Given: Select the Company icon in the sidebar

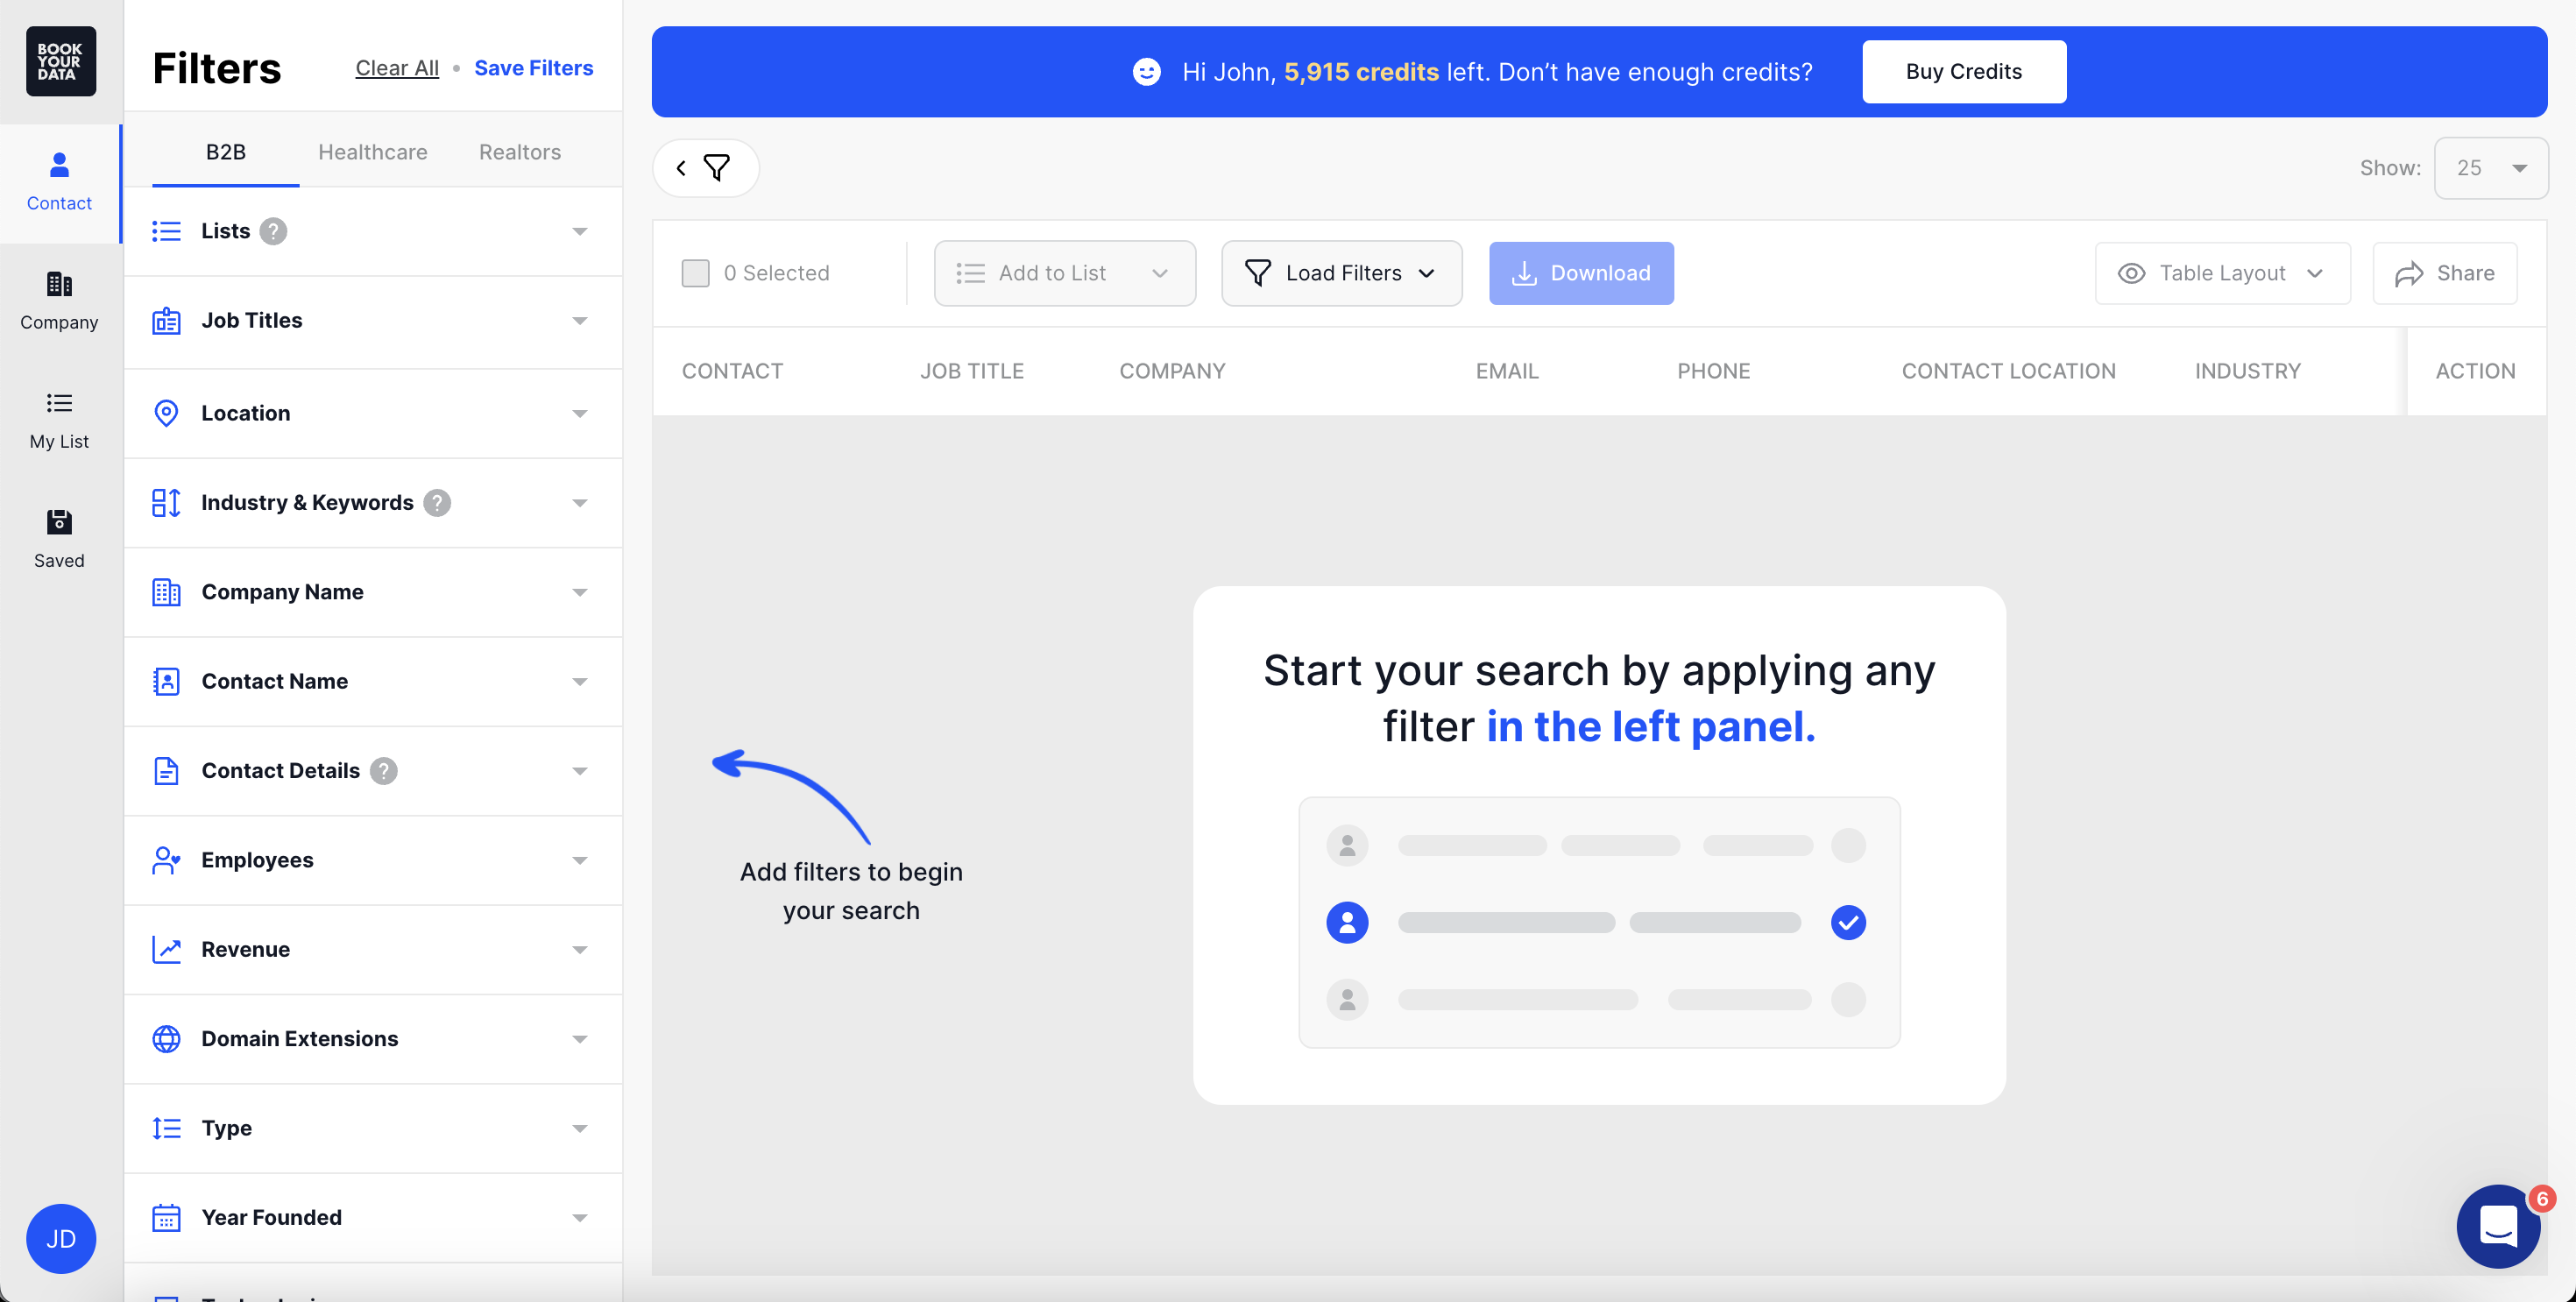Looking at the screenshot, I should pos(59,299).
